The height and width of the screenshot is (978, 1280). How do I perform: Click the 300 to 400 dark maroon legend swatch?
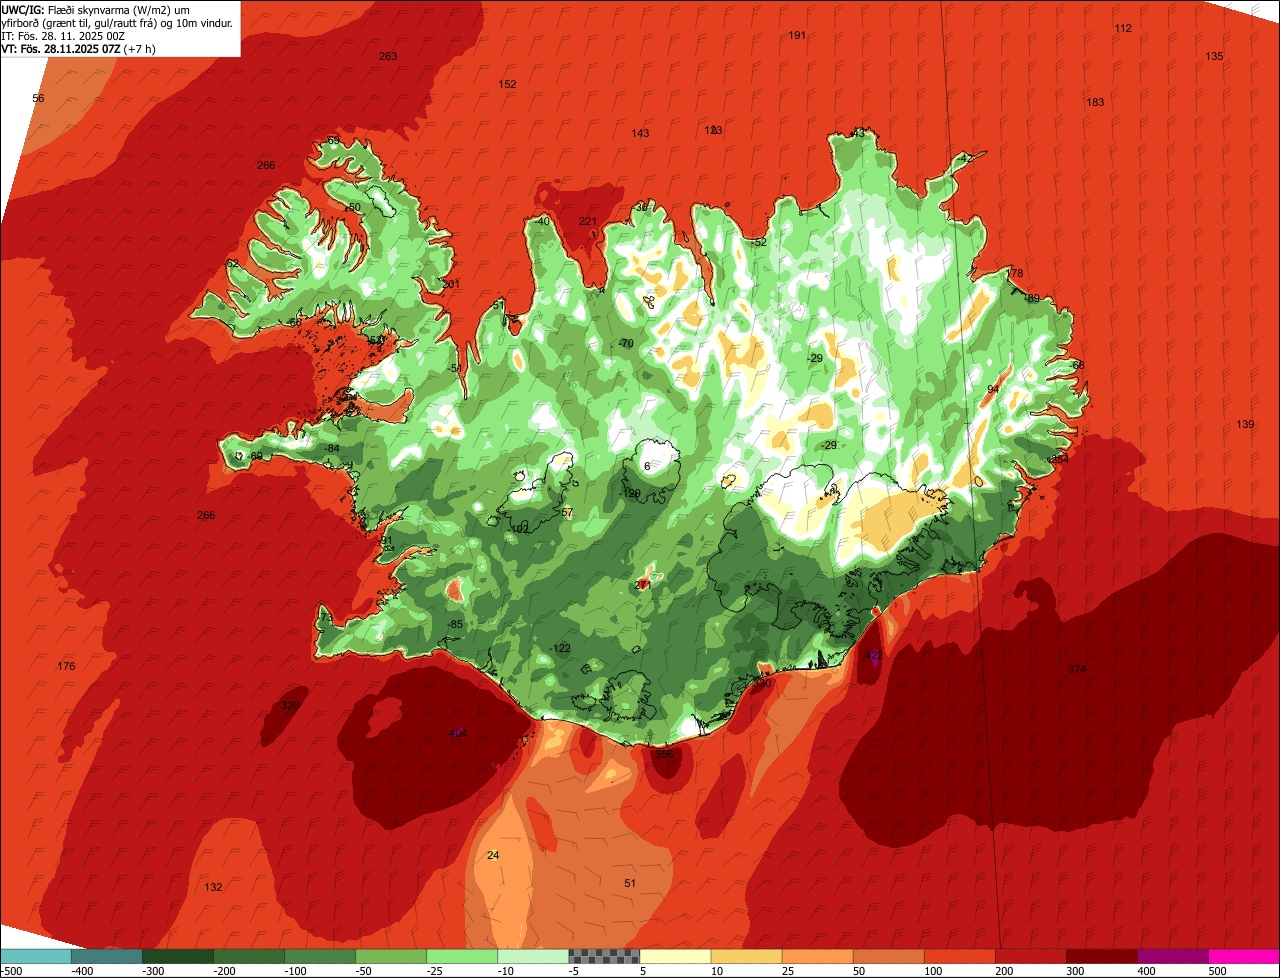point(1102,956)
